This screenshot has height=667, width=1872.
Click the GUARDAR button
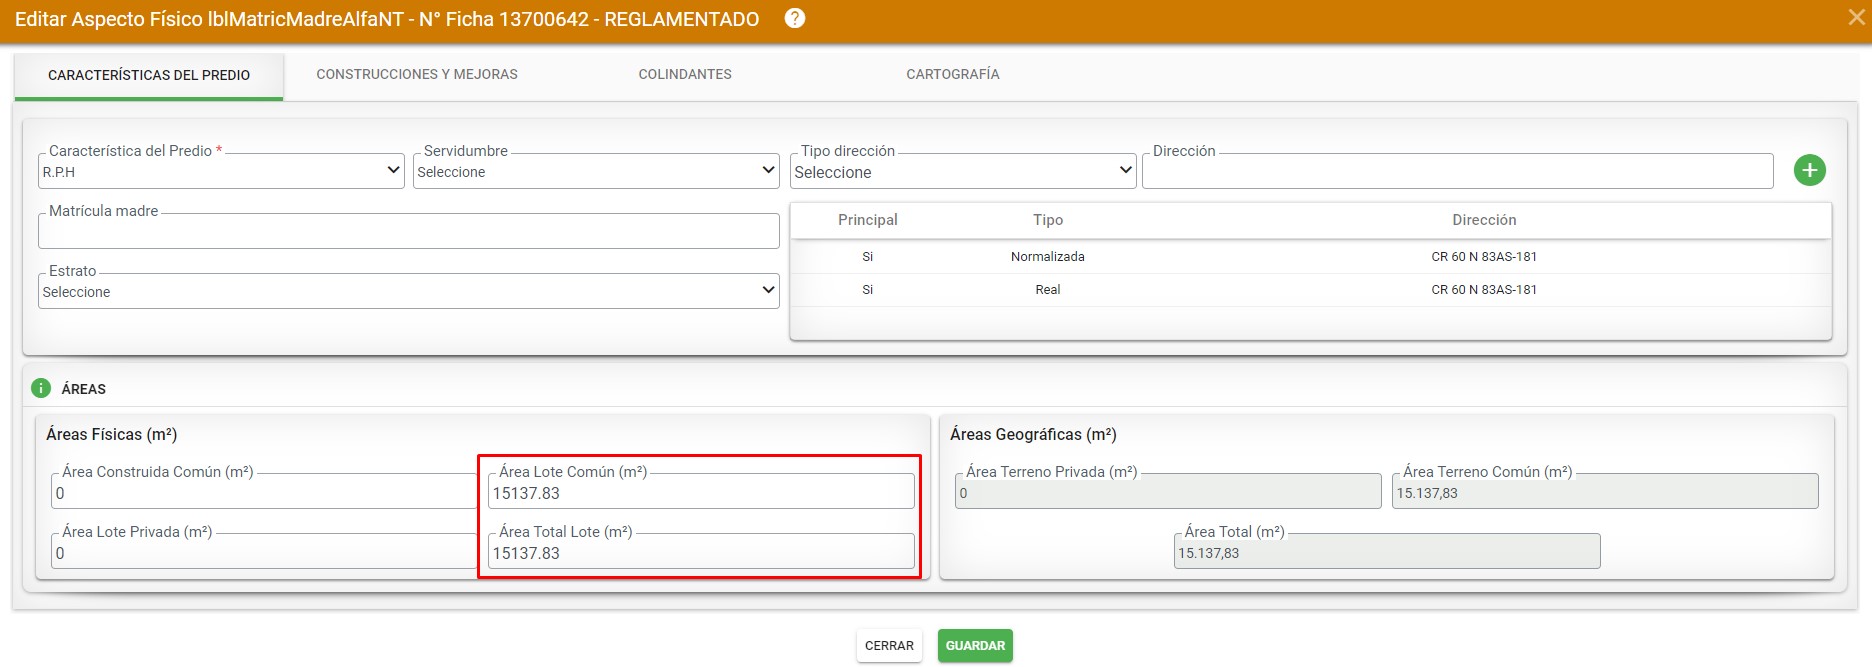coord(975,646)
